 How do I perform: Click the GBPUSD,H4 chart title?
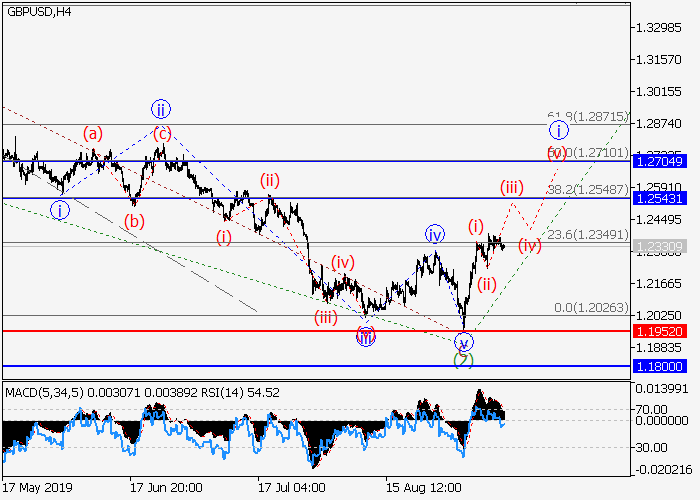(37, 12)
